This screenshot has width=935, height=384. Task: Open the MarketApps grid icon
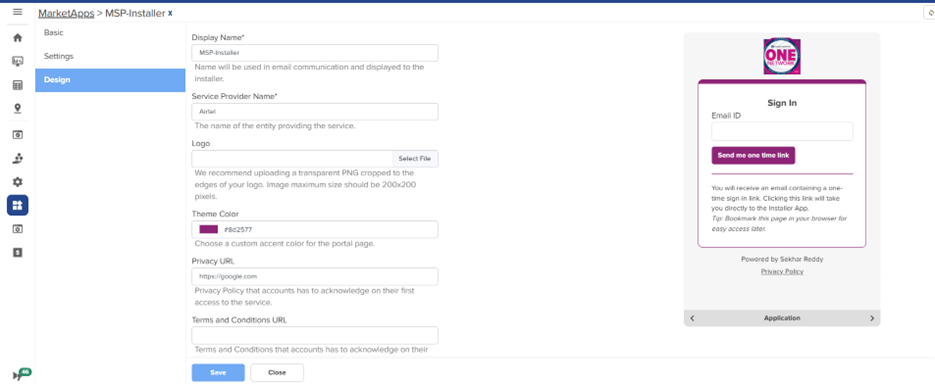pyautogui.click(x=17, y=205)
